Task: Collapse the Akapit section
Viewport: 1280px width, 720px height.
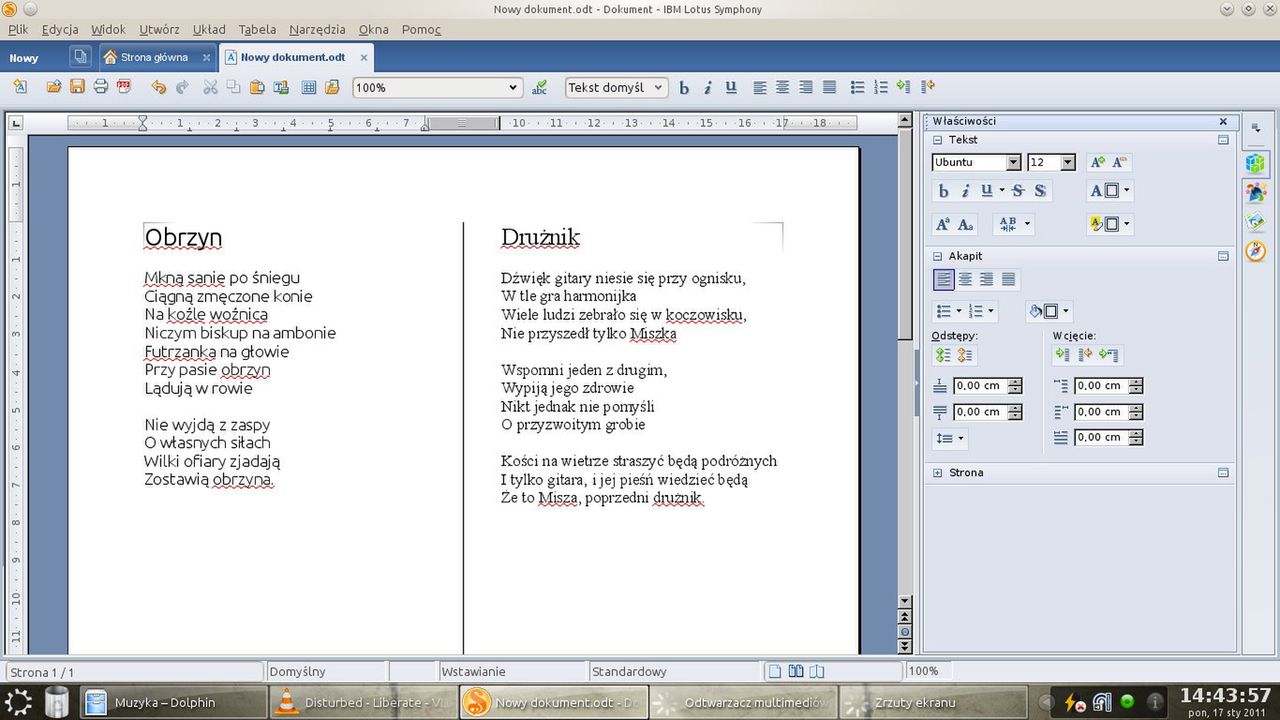Action: pos(938,256)
